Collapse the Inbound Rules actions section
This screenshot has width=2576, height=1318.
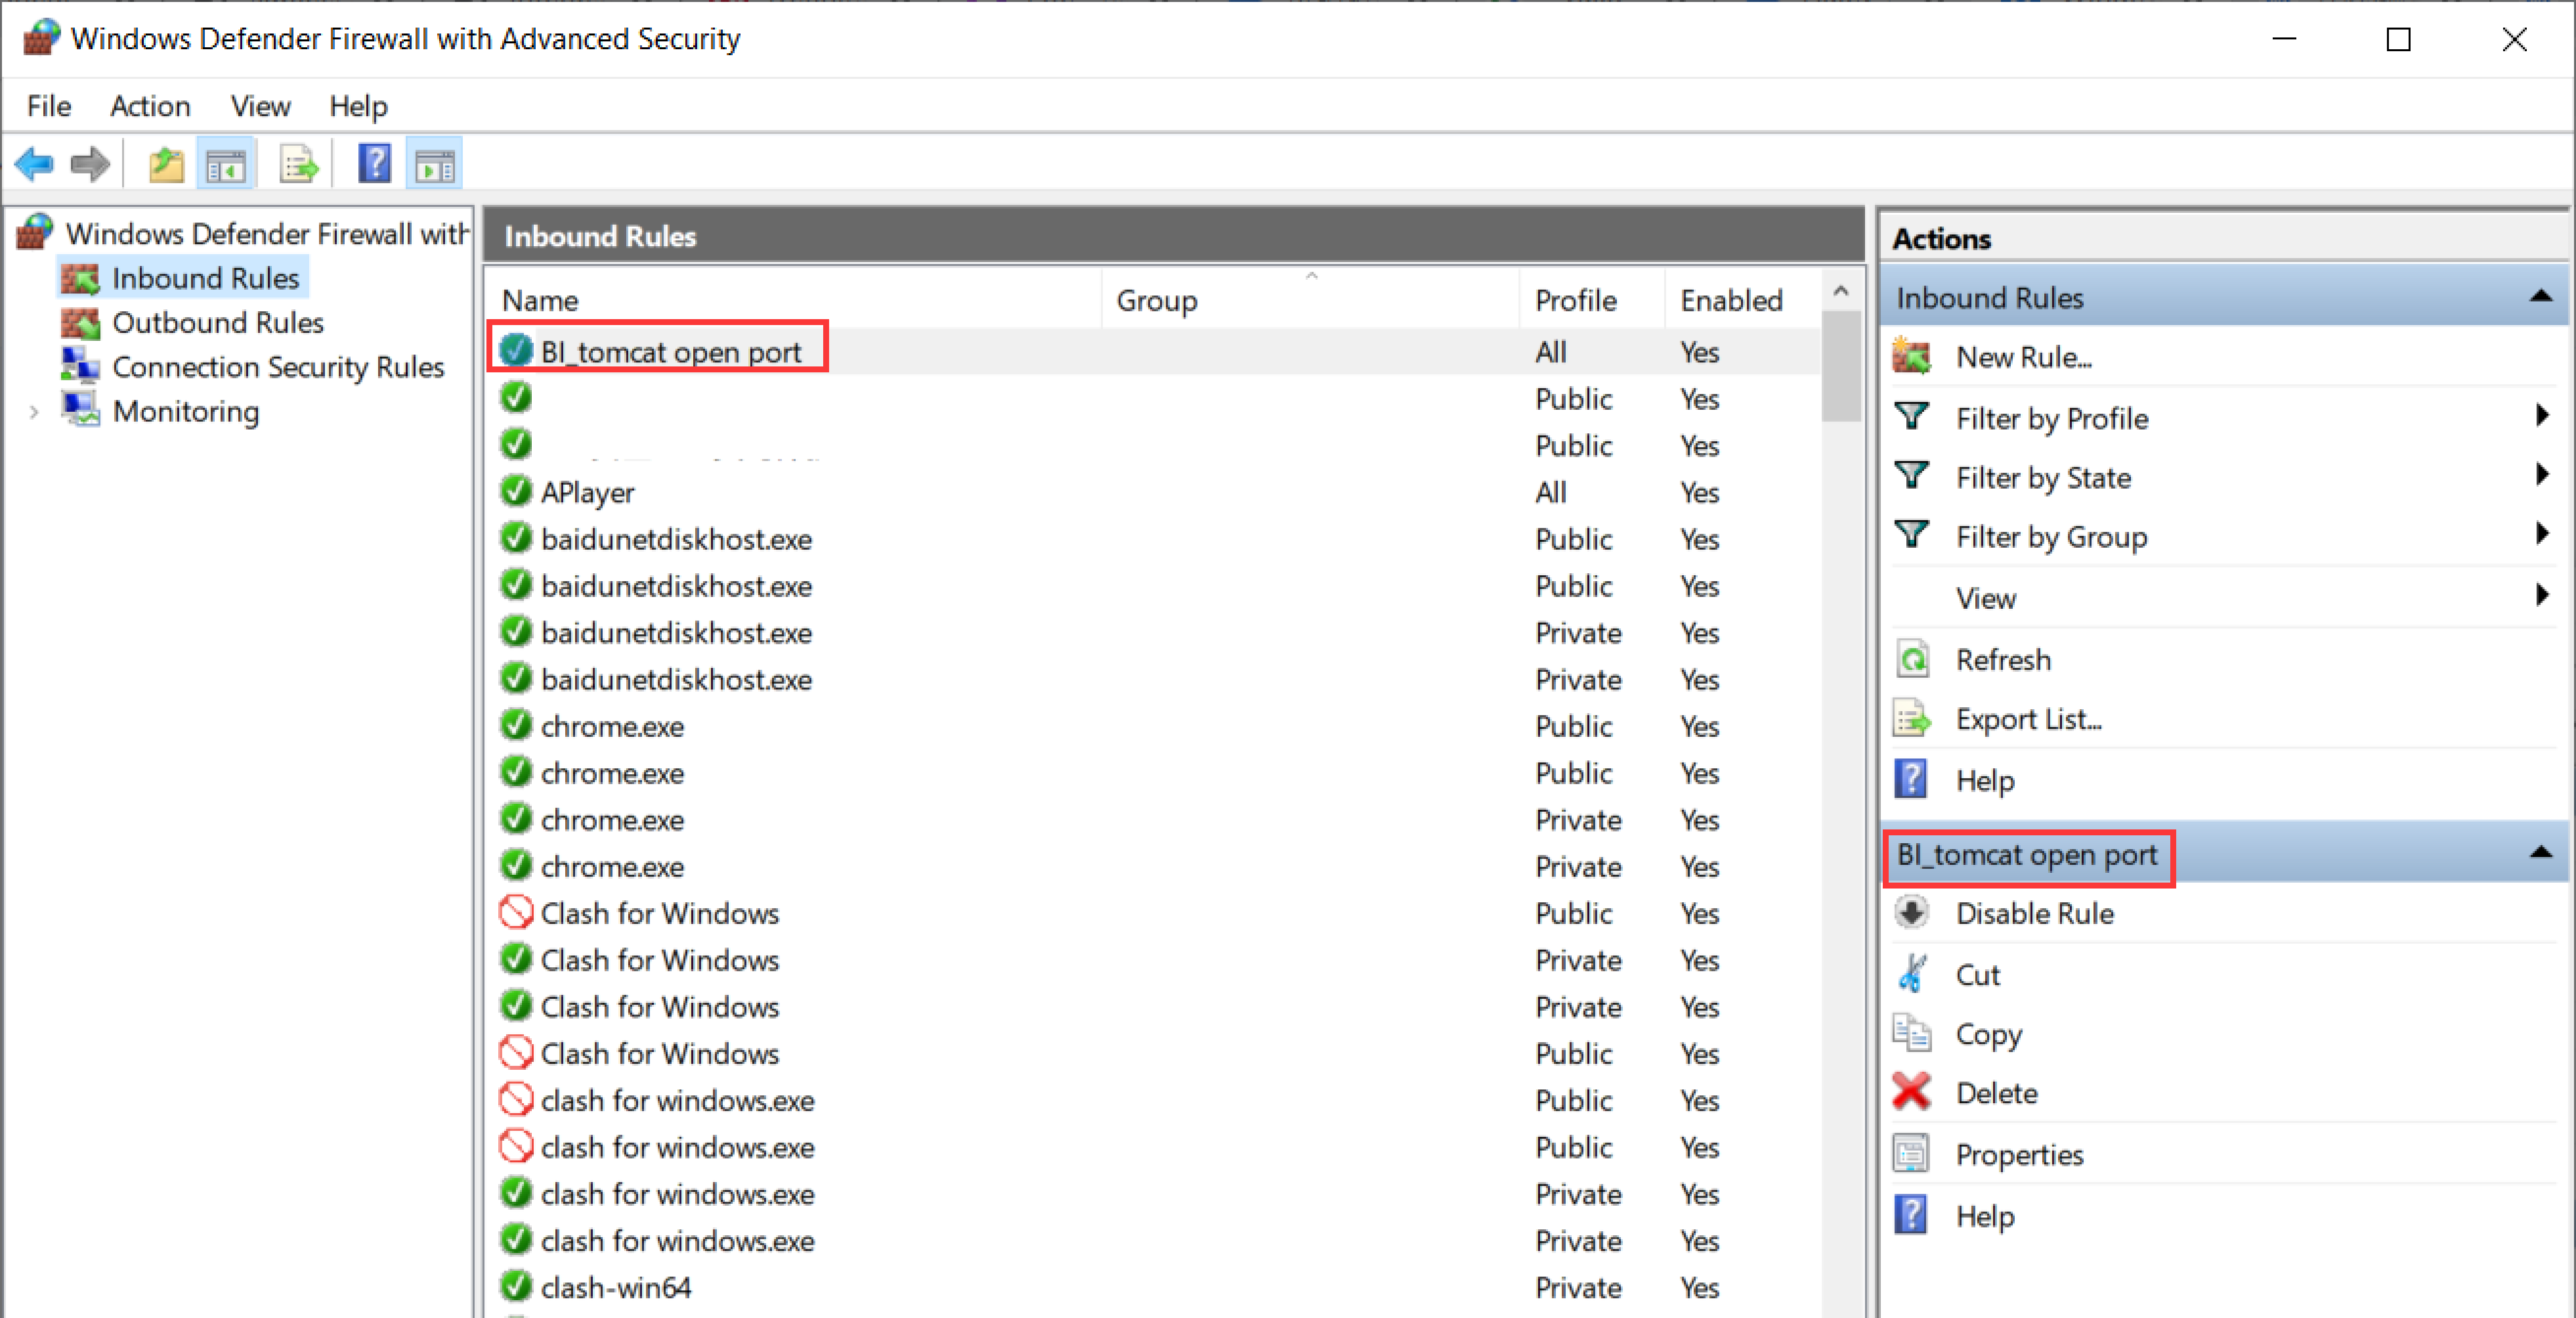[x=2540, y=297]
